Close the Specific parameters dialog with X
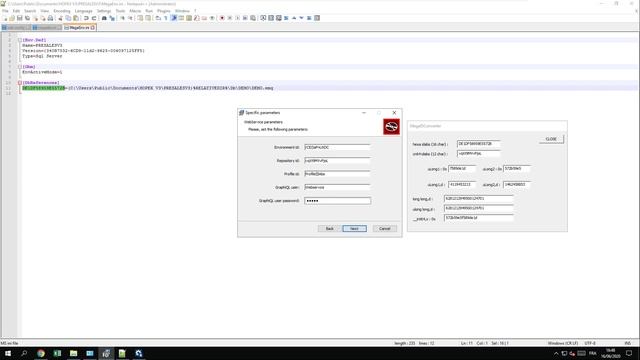 [x=394, y=113]
